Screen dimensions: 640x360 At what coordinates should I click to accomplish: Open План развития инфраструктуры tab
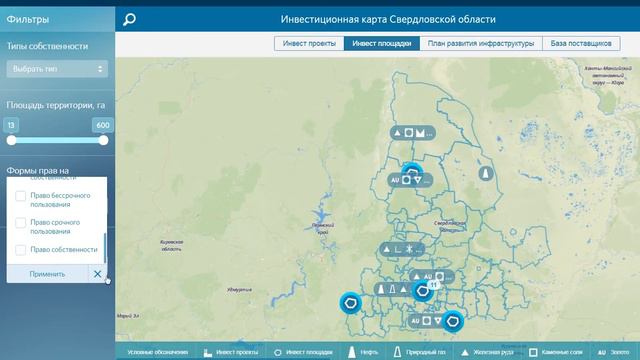481,43
